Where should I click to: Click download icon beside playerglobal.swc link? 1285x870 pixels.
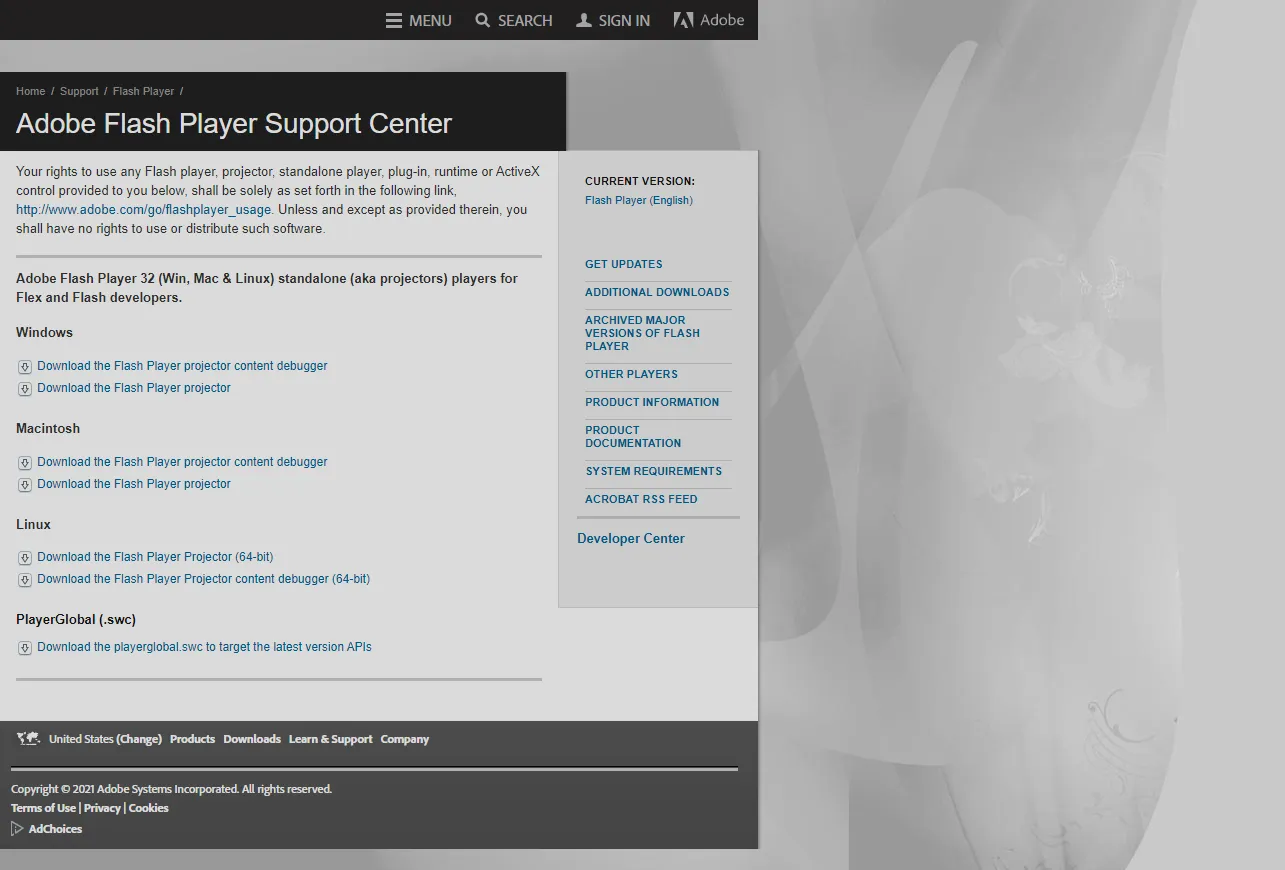click(25, 648)
